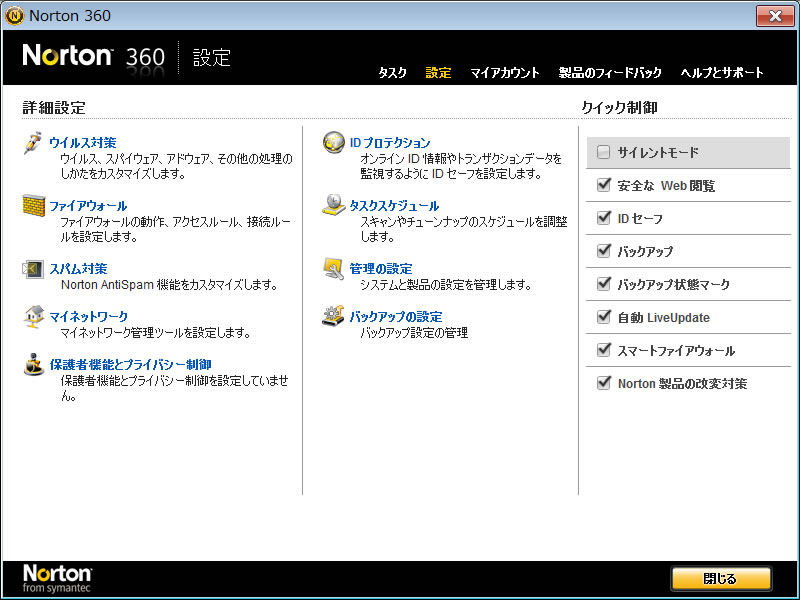The width and height of the screenshot is (800, 600).
Task: Click the バックアップの設定 gear icon
Action: click(333, 317)
